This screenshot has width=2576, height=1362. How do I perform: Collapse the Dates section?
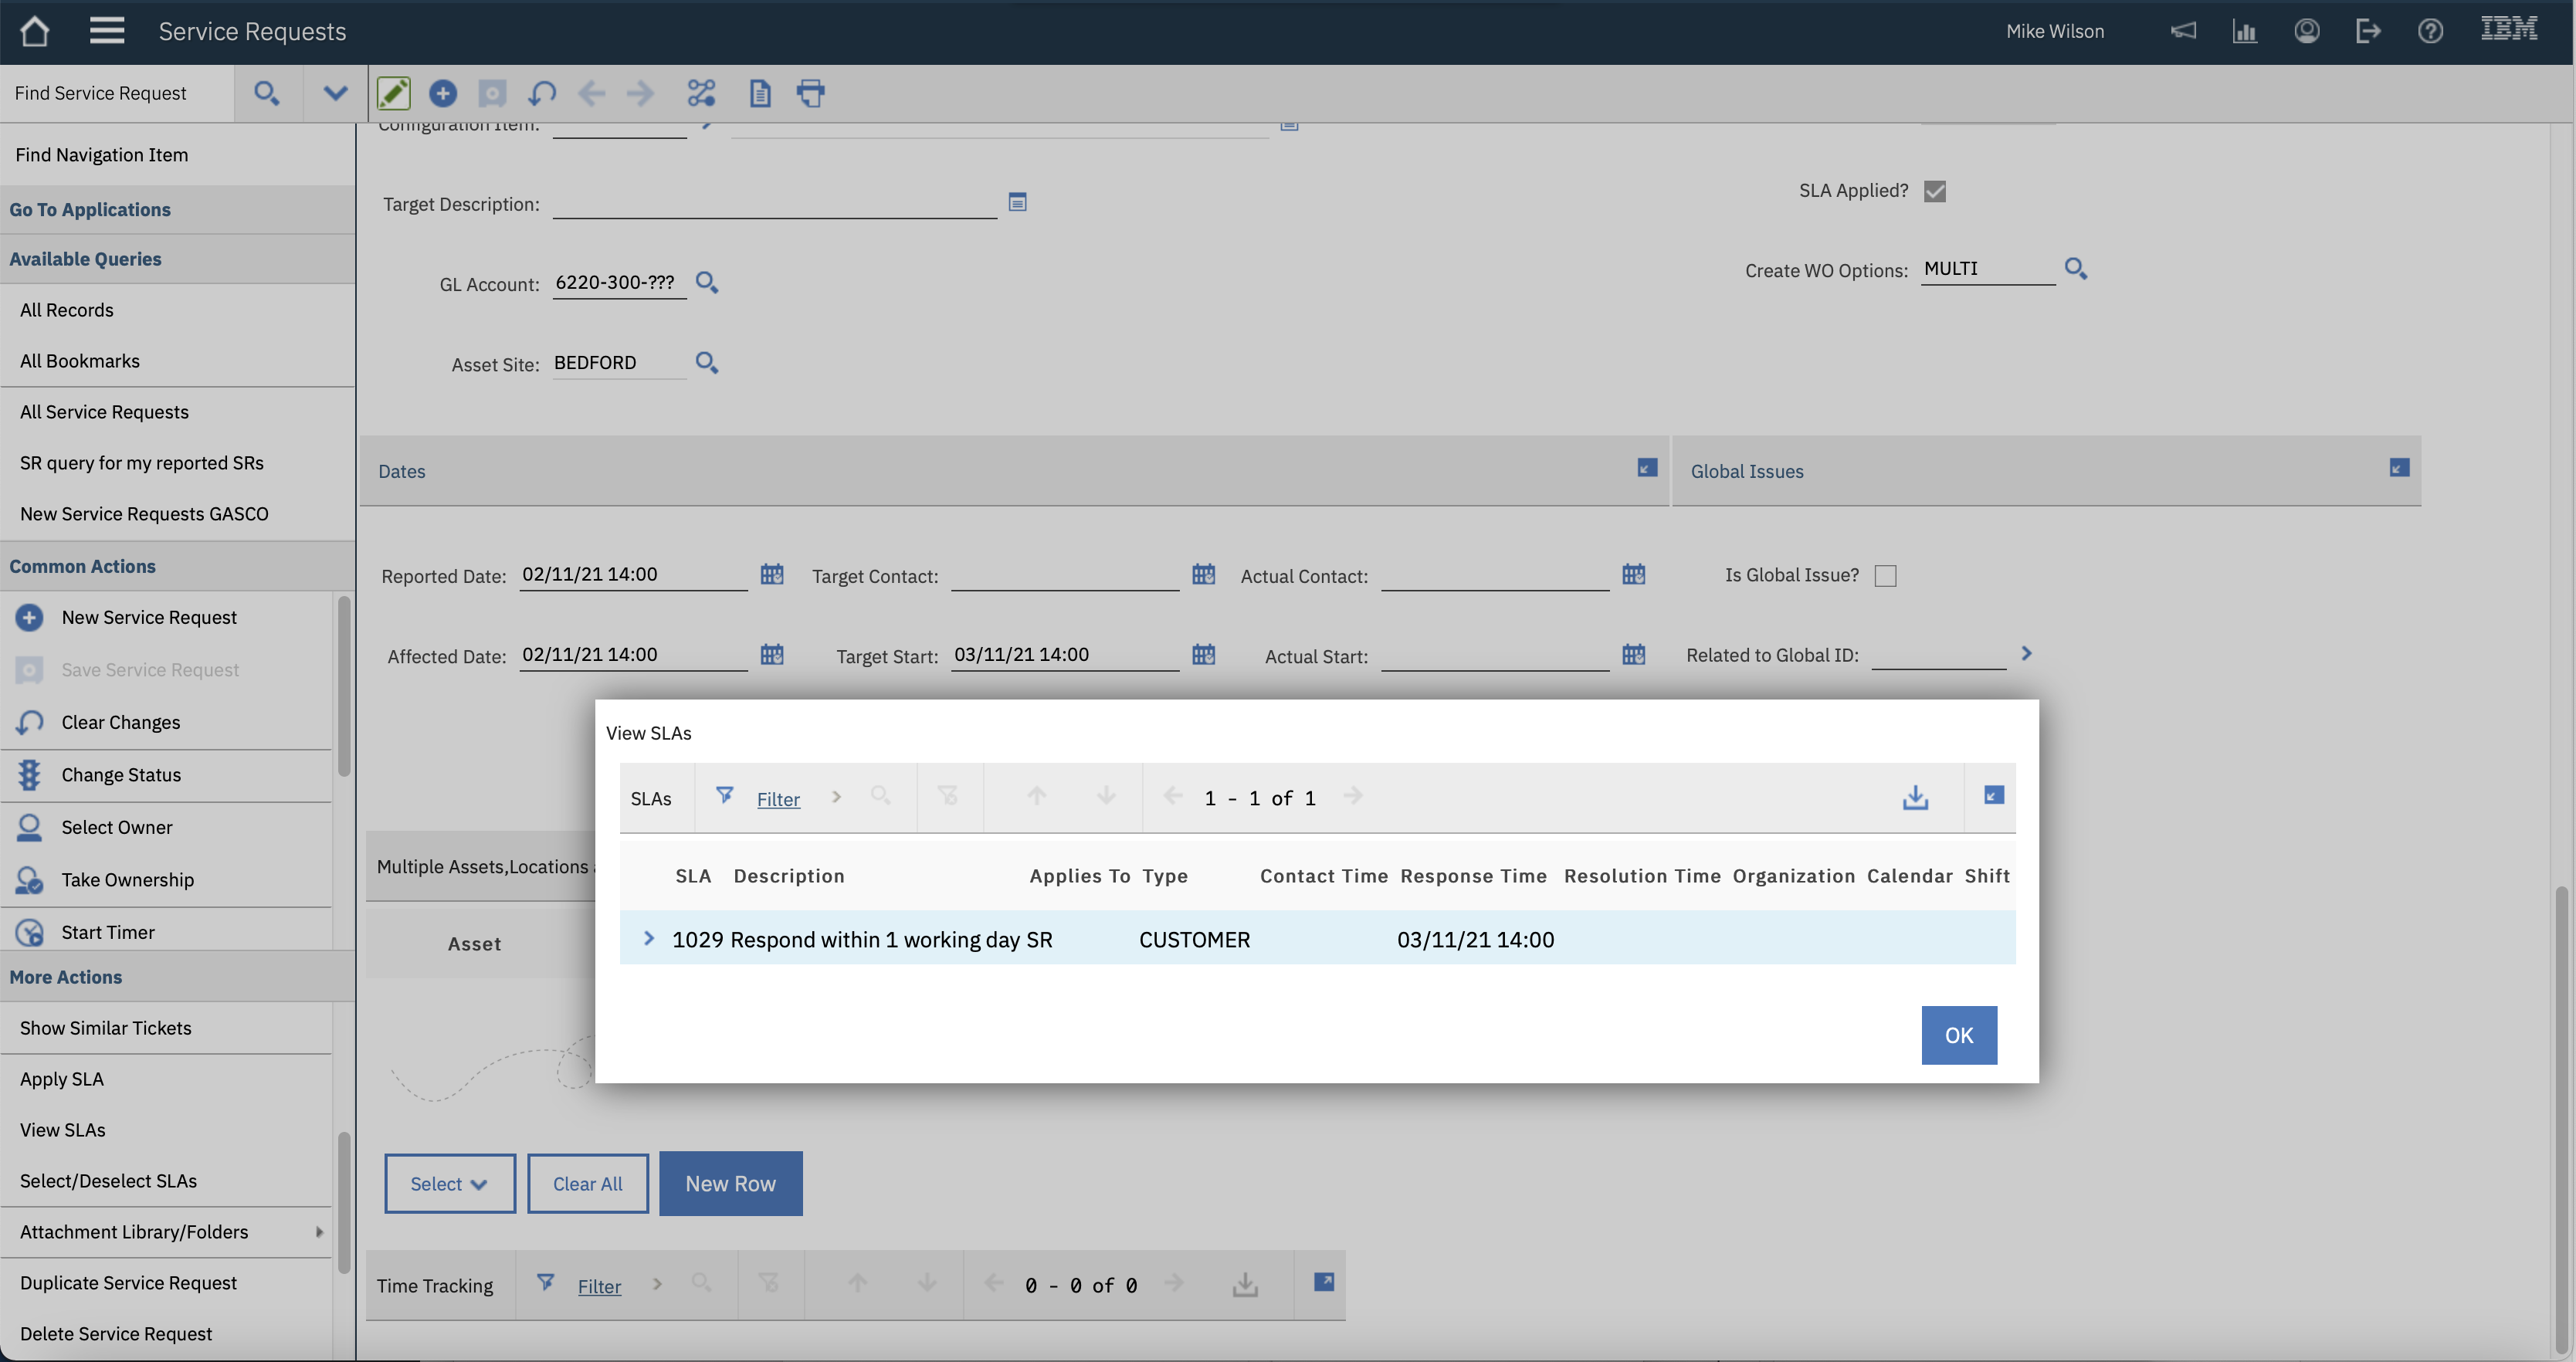[x=1646, y=468]
